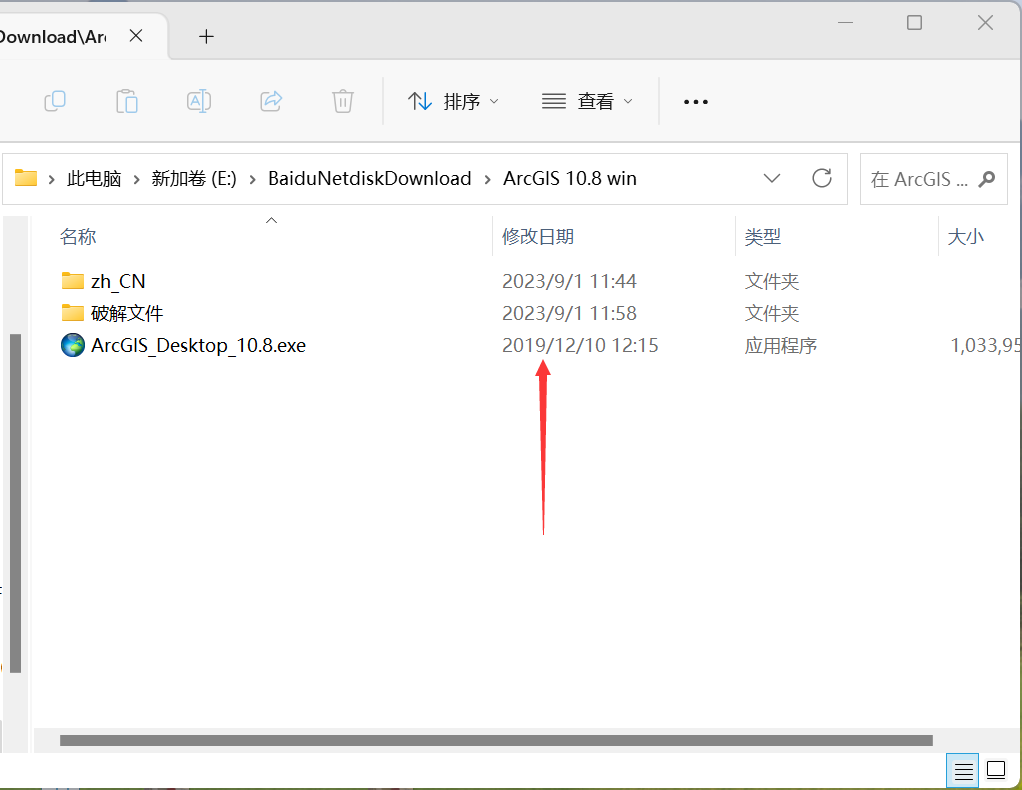Open the 'See more' ellipsis menu

pos(694,101)
